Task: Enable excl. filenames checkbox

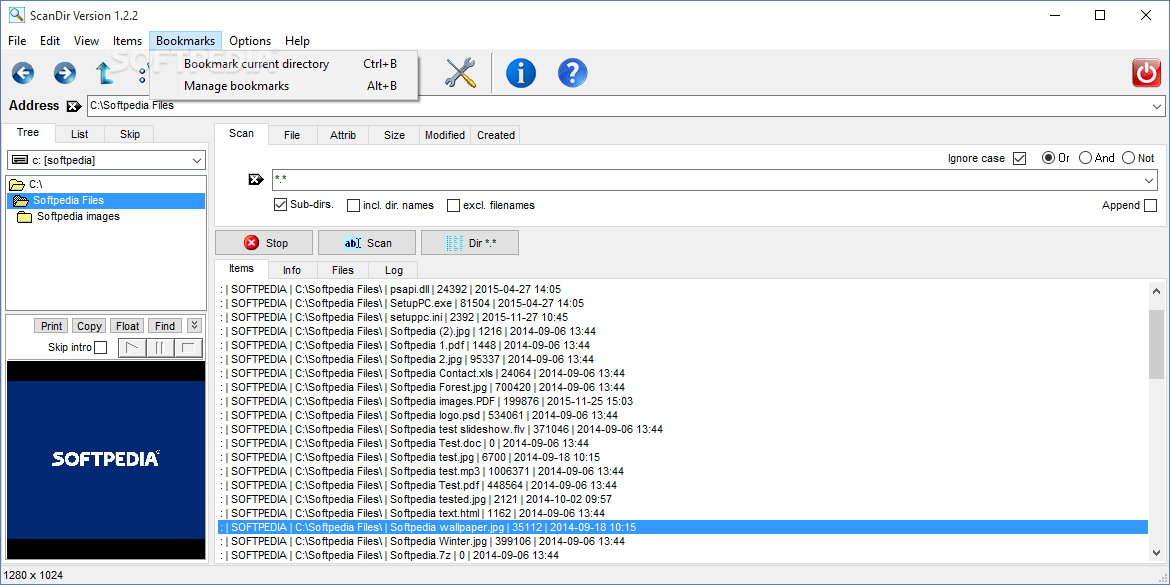Action: 453,205
